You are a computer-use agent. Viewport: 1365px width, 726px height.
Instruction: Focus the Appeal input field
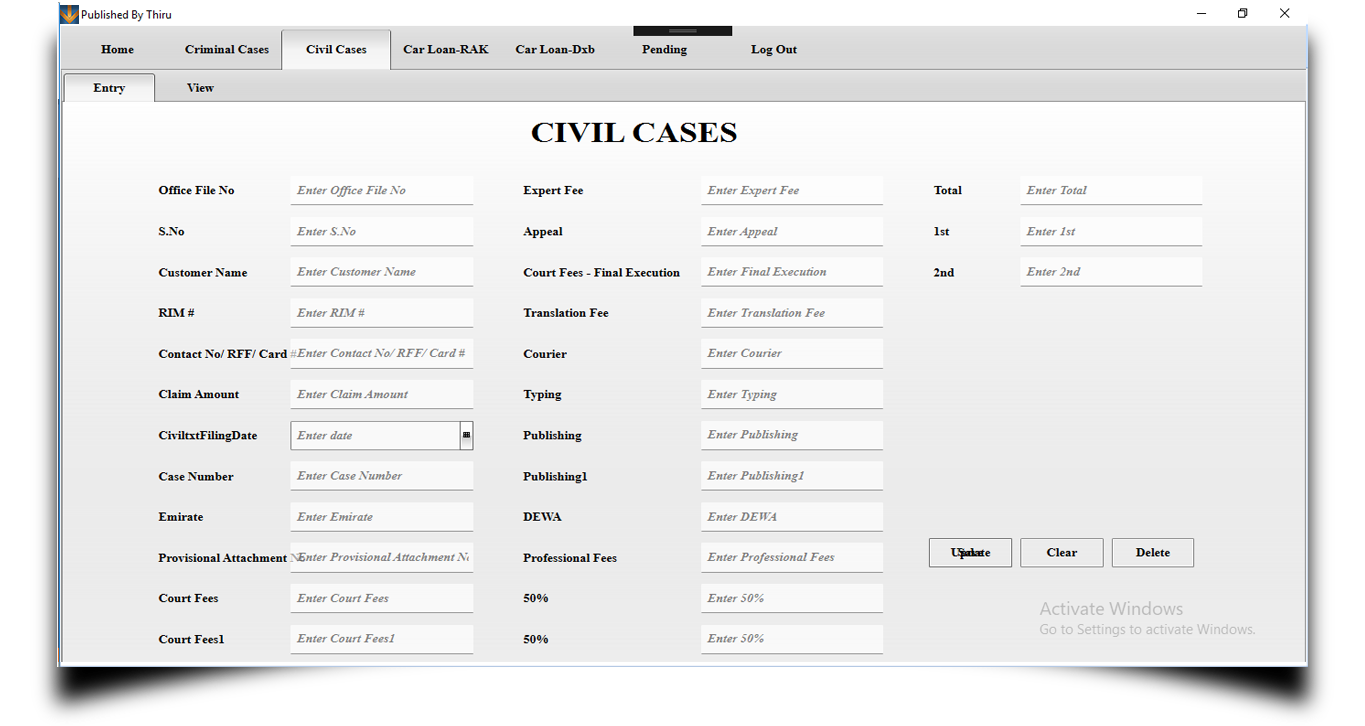click(792, 231)
